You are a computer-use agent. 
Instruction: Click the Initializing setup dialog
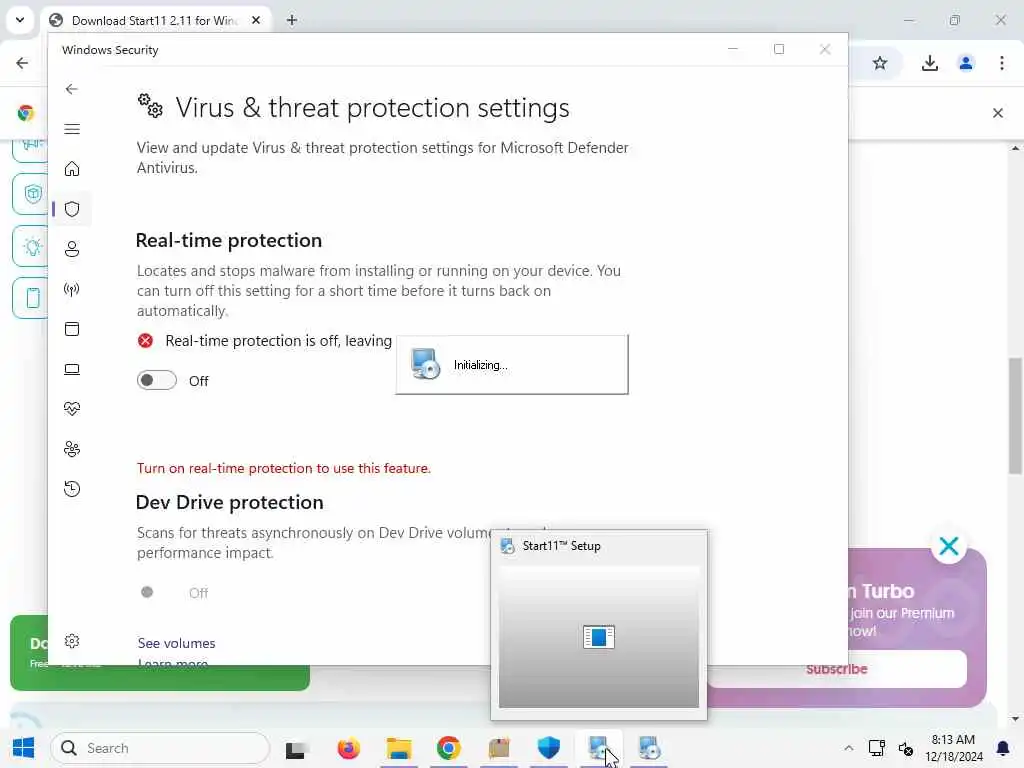pos(512,365)
